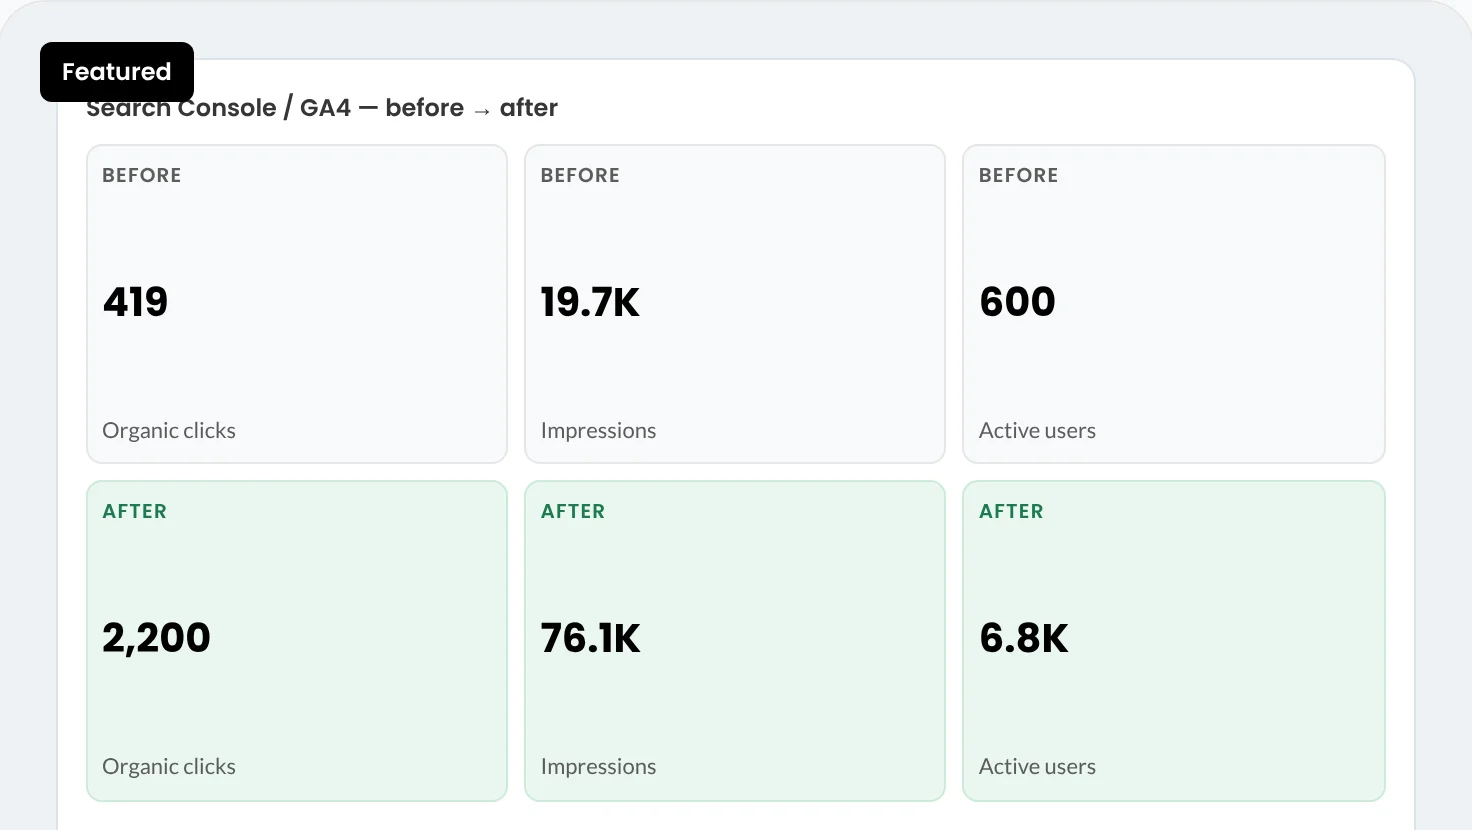Select the before value 419
Screen dimensions: 1472x830
coord(135,302)
